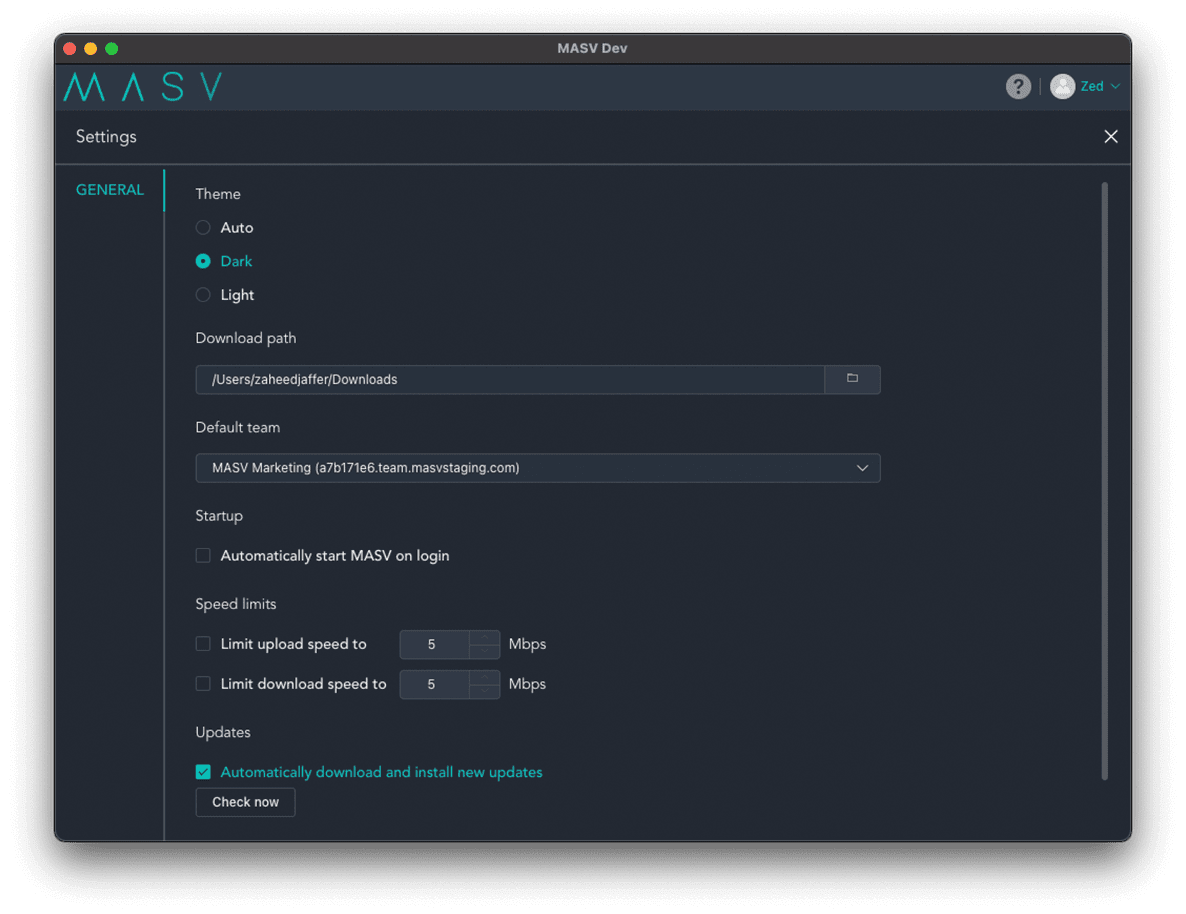Decrease the download speed limit stepper
This screenshot has height=914, width=1186.
tap(484, 692)
